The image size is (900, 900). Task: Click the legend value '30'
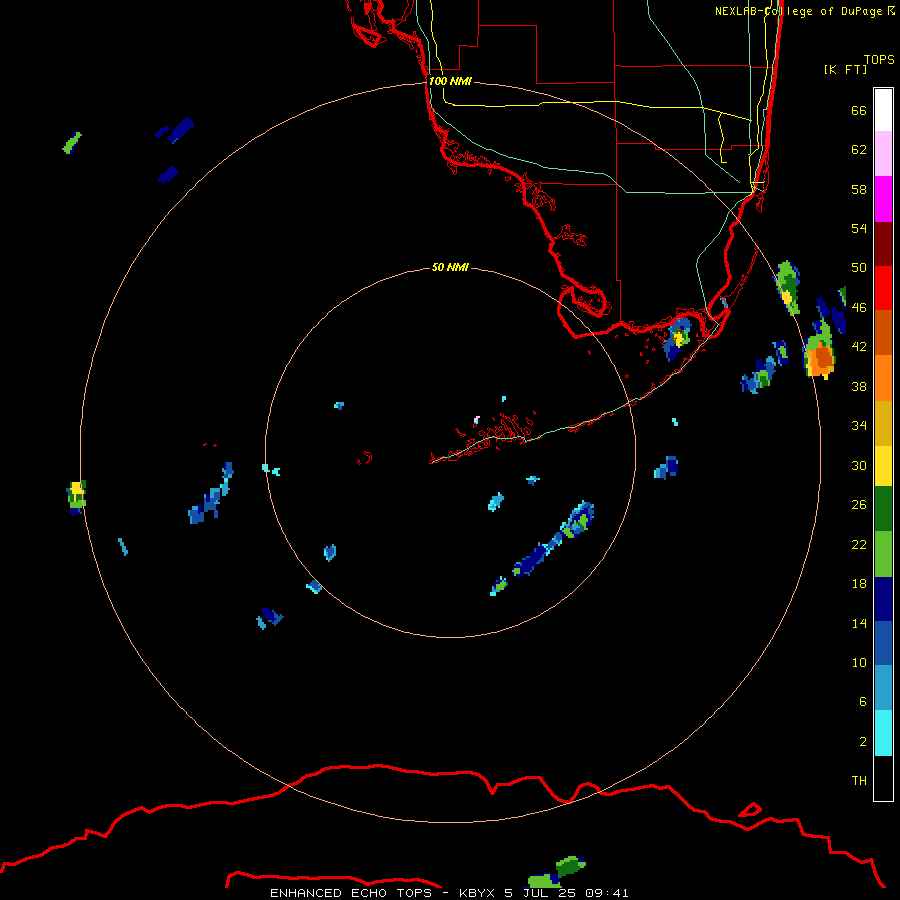[859, 465]
